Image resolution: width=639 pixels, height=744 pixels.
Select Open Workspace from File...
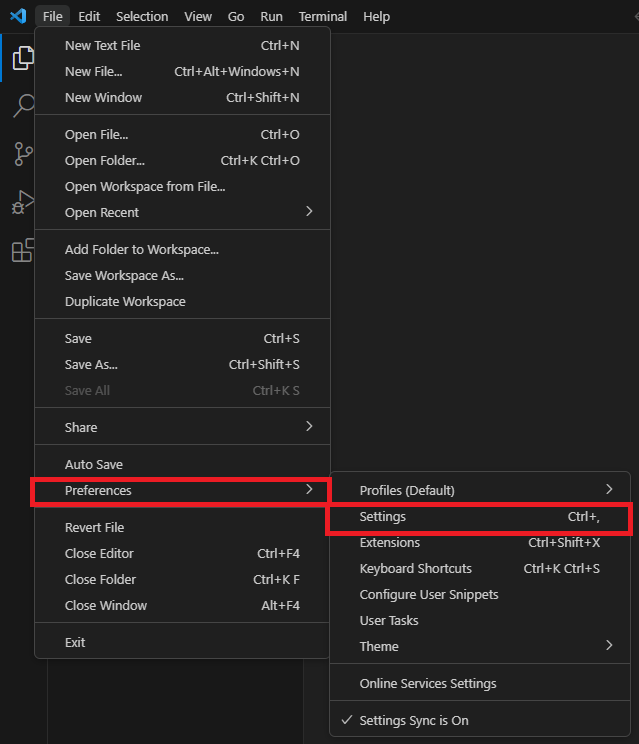[x=182, y=187]
